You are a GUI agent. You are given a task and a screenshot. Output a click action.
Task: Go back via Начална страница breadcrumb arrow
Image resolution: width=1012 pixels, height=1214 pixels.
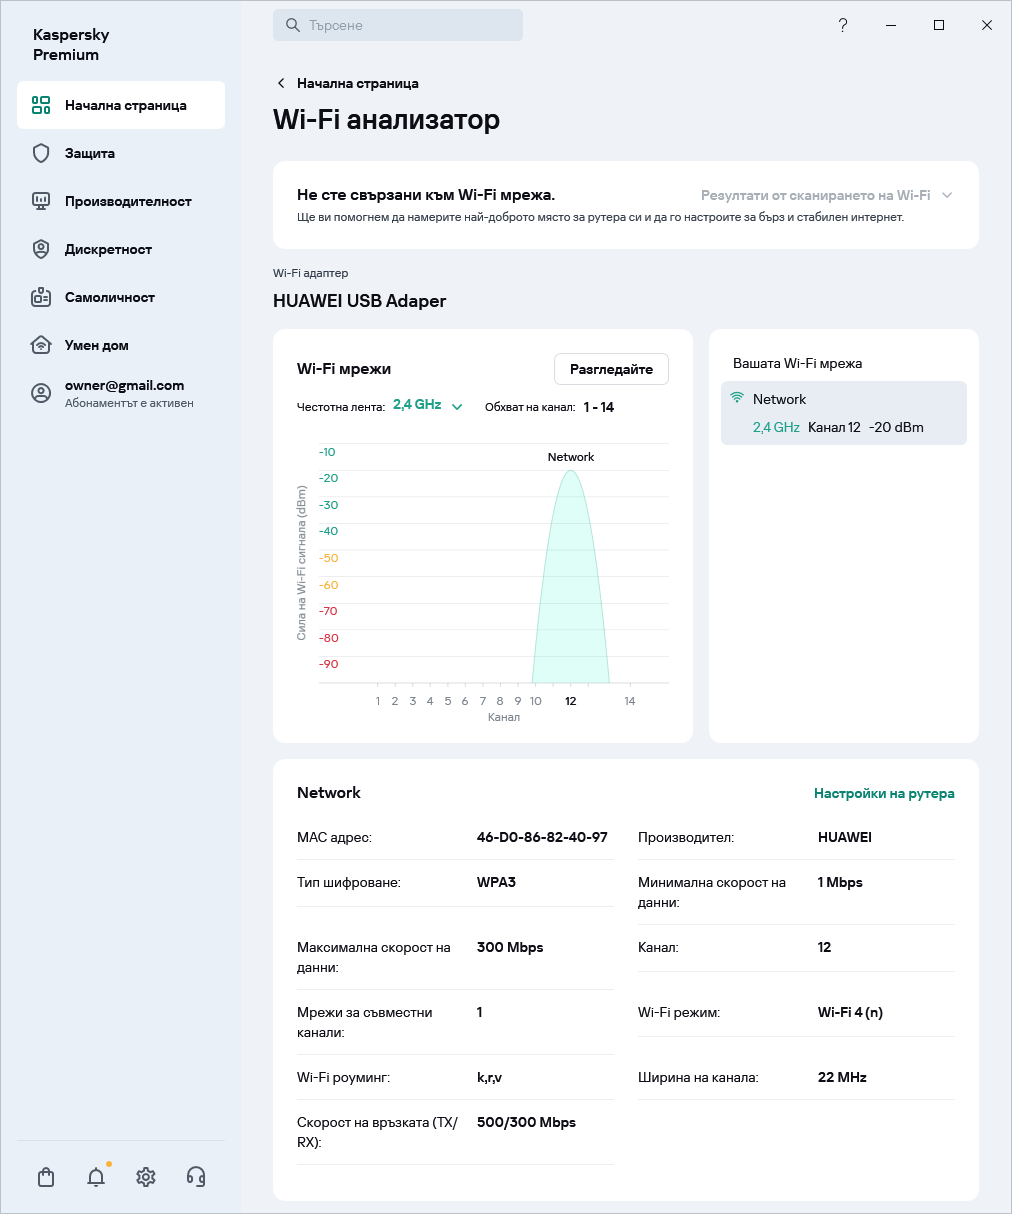(x=281, y=83)
